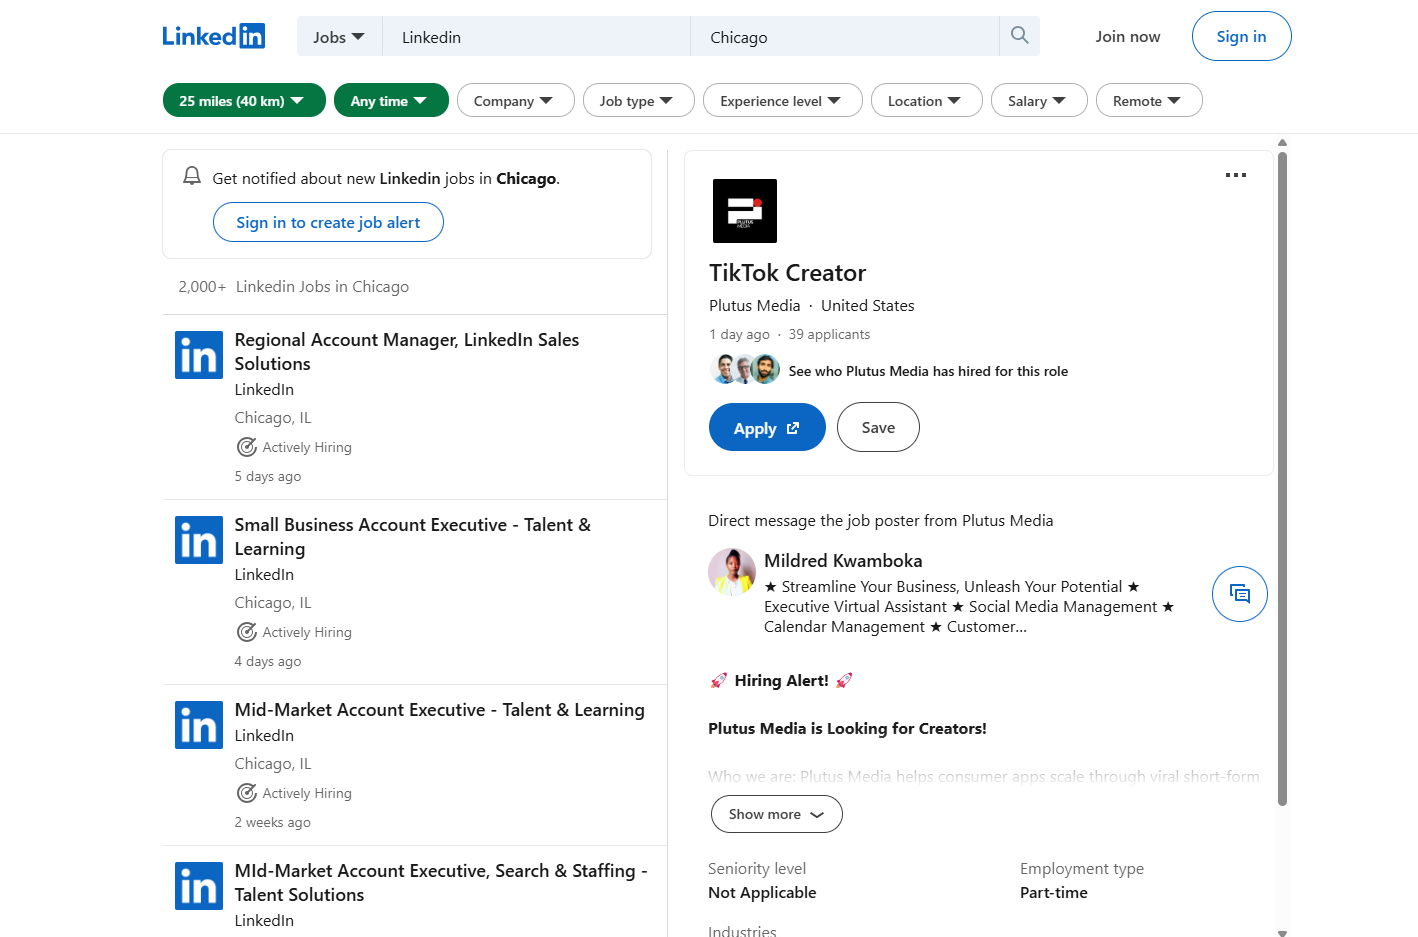This screenshot has width=1418, height=937.
Task: Click the '39 applicants' text
Action: (x=829, y=335)
